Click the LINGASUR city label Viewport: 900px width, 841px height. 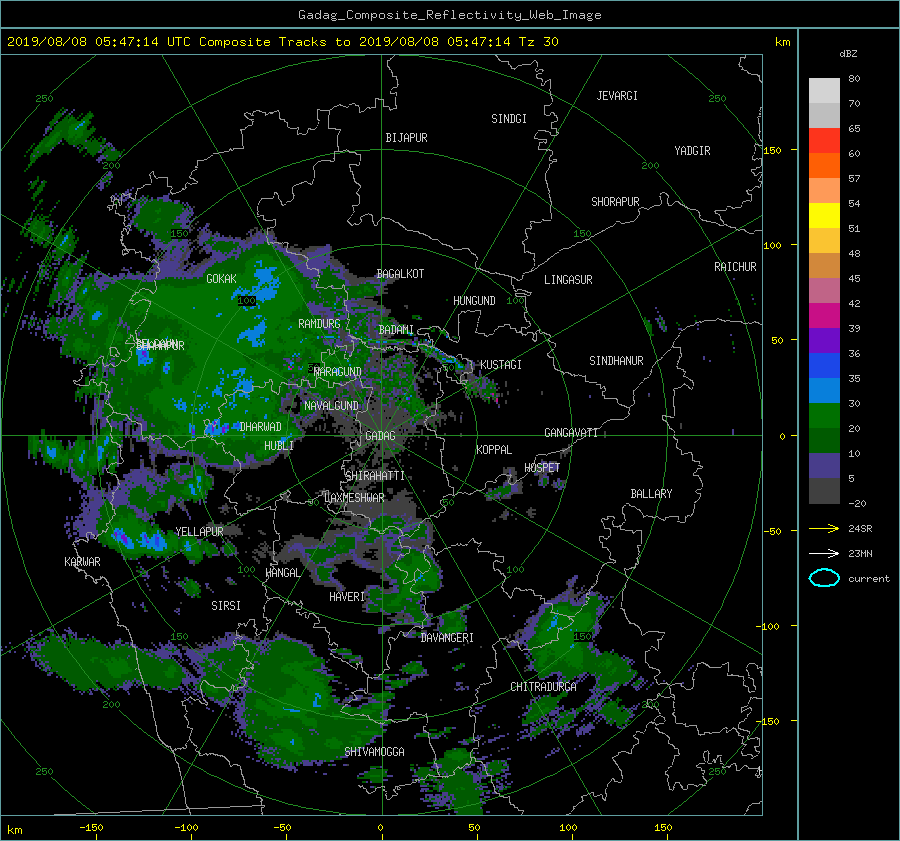click(568, 280)
